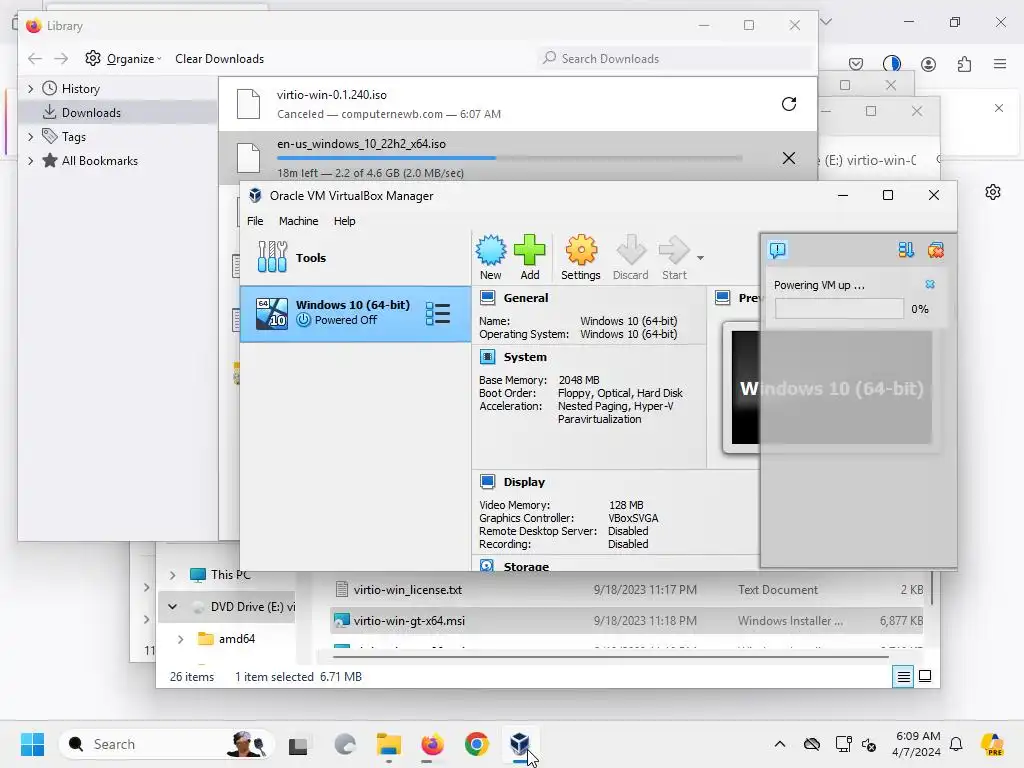Retry the virtio-win-0.1.240.iso download
The width and height of the screenshot is (1024, 768).
pyautogui.click(x=789, y=104)
